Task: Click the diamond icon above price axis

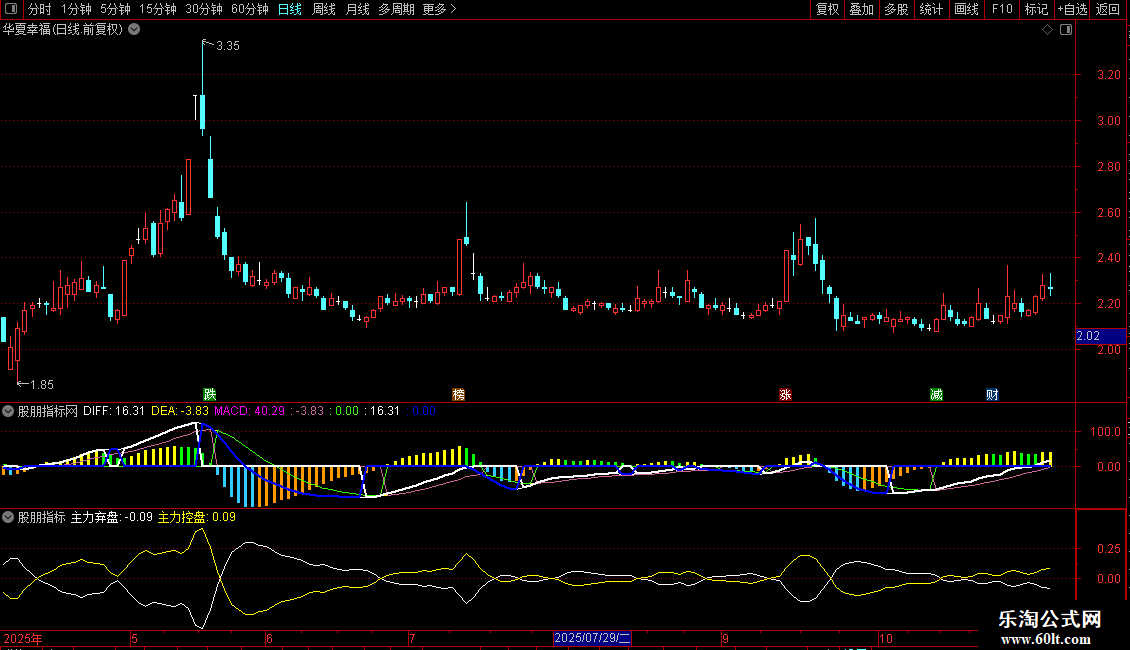Action: click(1047, 30)
